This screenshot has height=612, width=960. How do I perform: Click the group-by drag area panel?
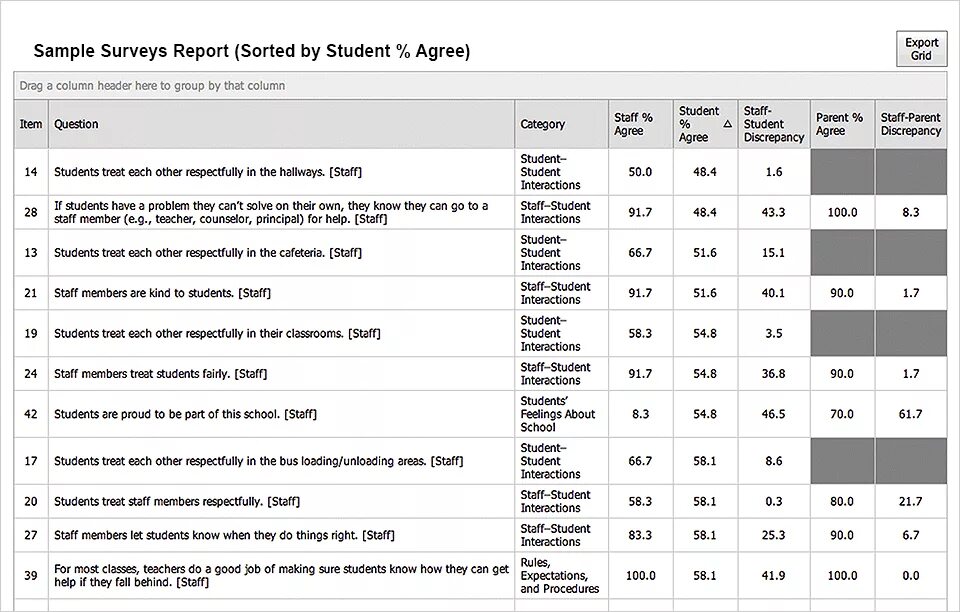(x=480, y=86)
